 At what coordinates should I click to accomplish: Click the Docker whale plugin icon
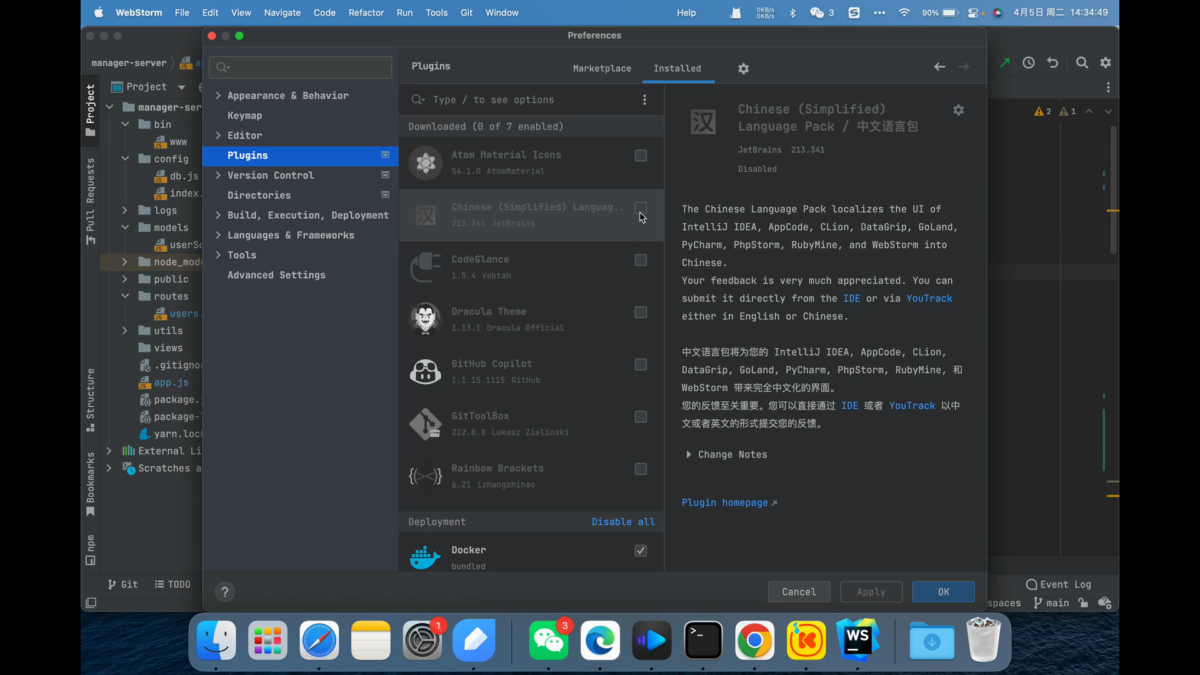click(425, 558)
